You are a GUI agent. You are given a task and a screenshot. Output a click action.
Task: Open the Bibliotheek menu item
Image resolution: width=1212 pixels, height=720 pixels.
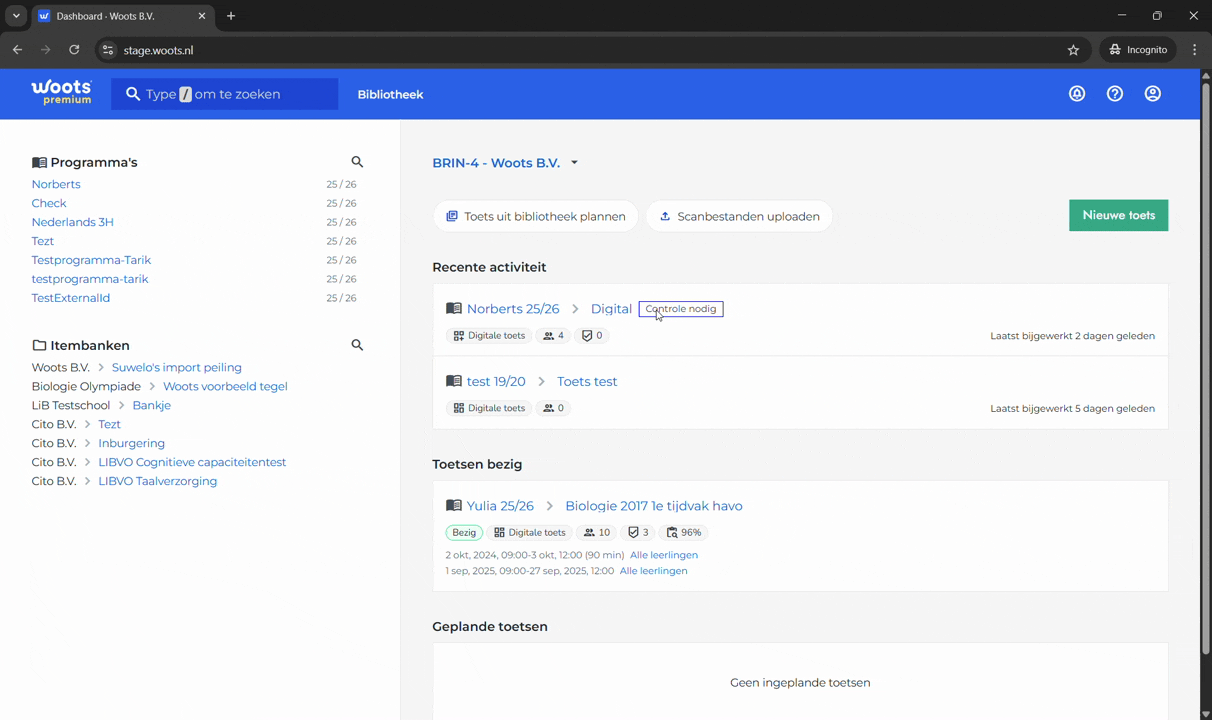click(390, 94)
